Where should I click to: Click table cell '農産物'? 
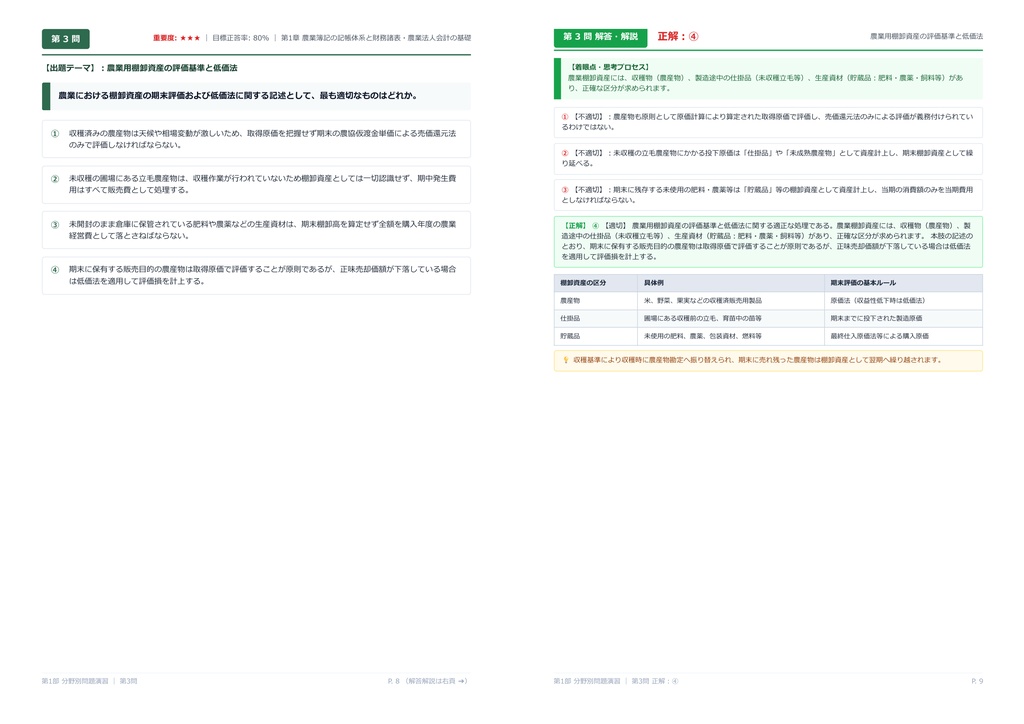coord(570,301)
